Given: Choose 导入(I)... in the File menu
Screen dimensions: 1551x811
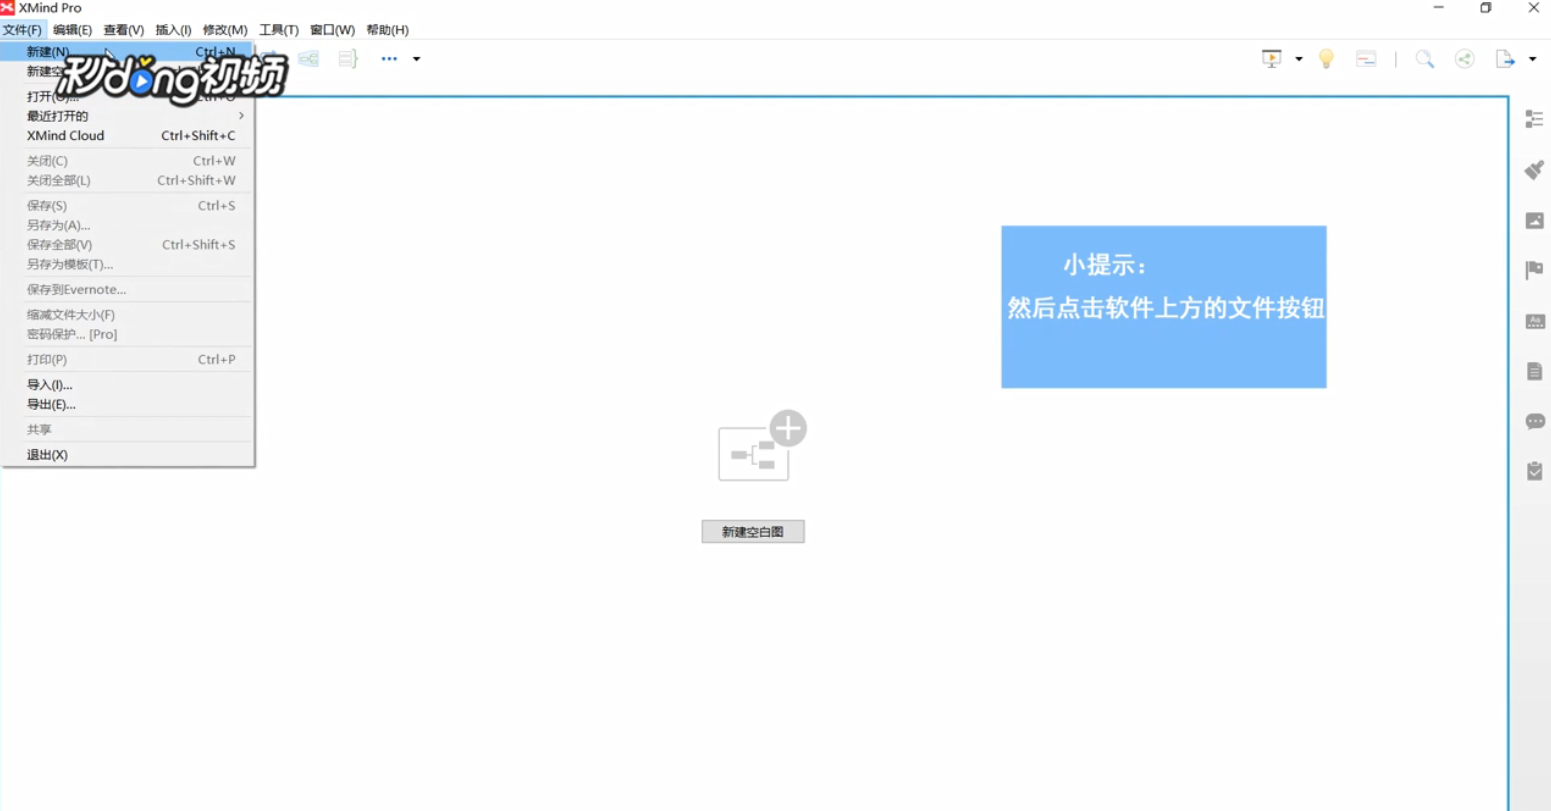Looking at the screenshot, I should coord(127,385).
